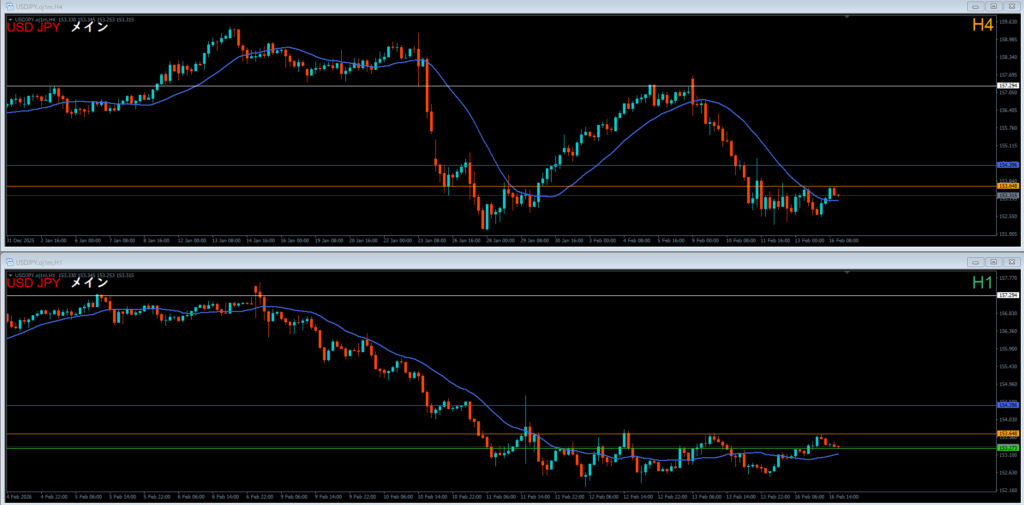Expand the H1 chart symbol info arrow
The height and width of the screenshot is (505, 1024).
coord(10,274)
